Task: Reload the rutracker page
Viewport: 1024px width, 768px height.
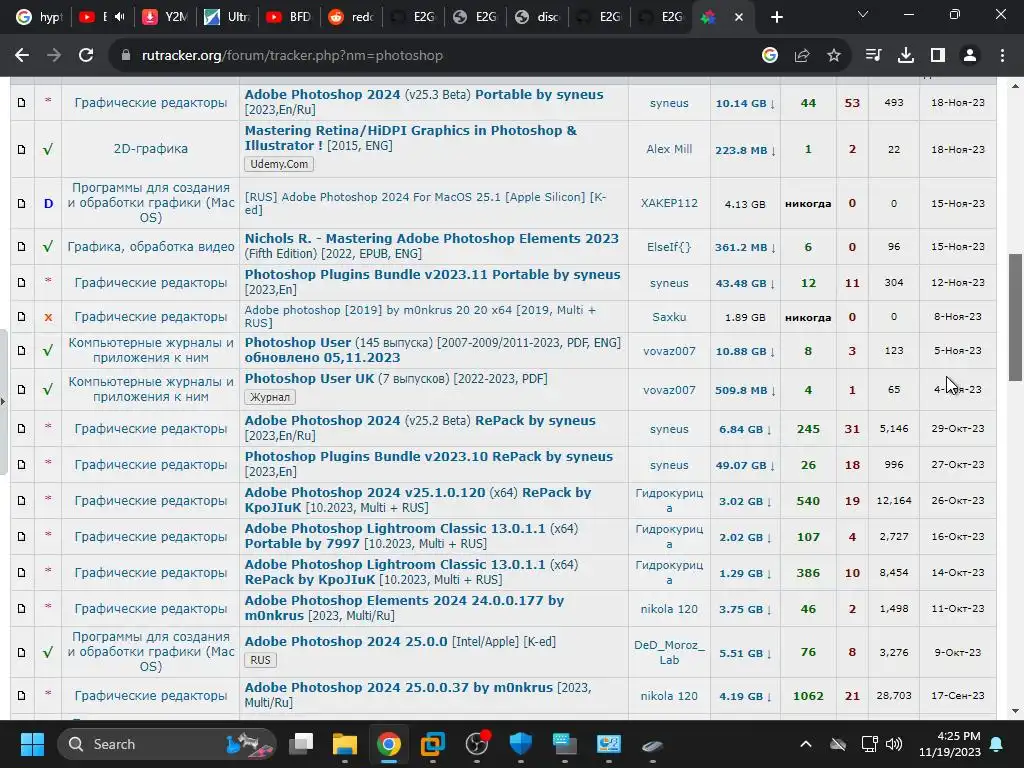Action: coord(86,56)
